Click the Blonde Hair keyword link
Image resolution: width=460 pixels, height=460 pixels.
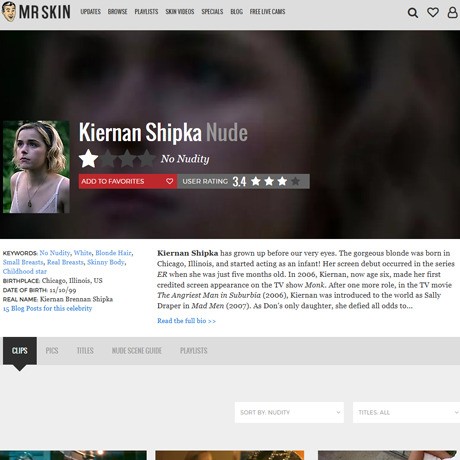point(113,253)
